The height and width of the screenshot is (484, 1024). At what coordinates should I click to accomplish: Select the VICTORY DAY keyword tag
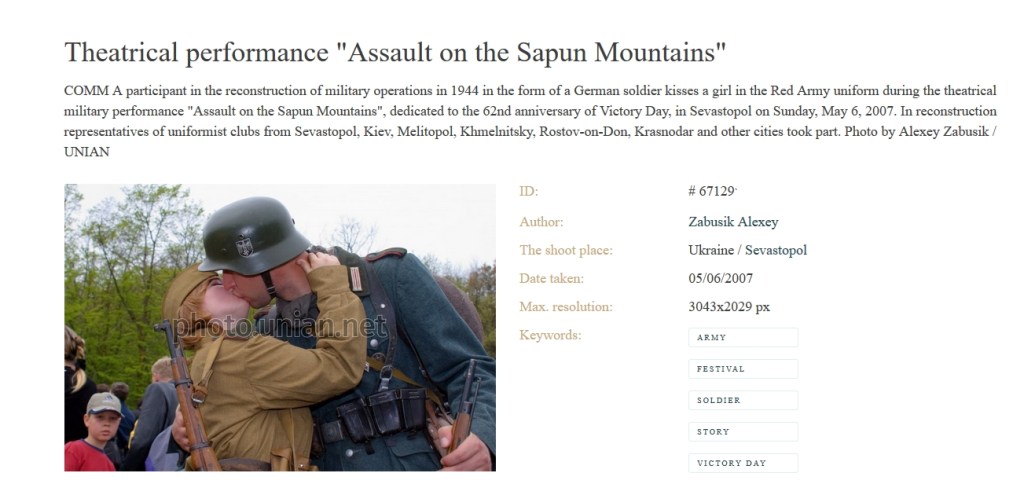tap(742, 463)
